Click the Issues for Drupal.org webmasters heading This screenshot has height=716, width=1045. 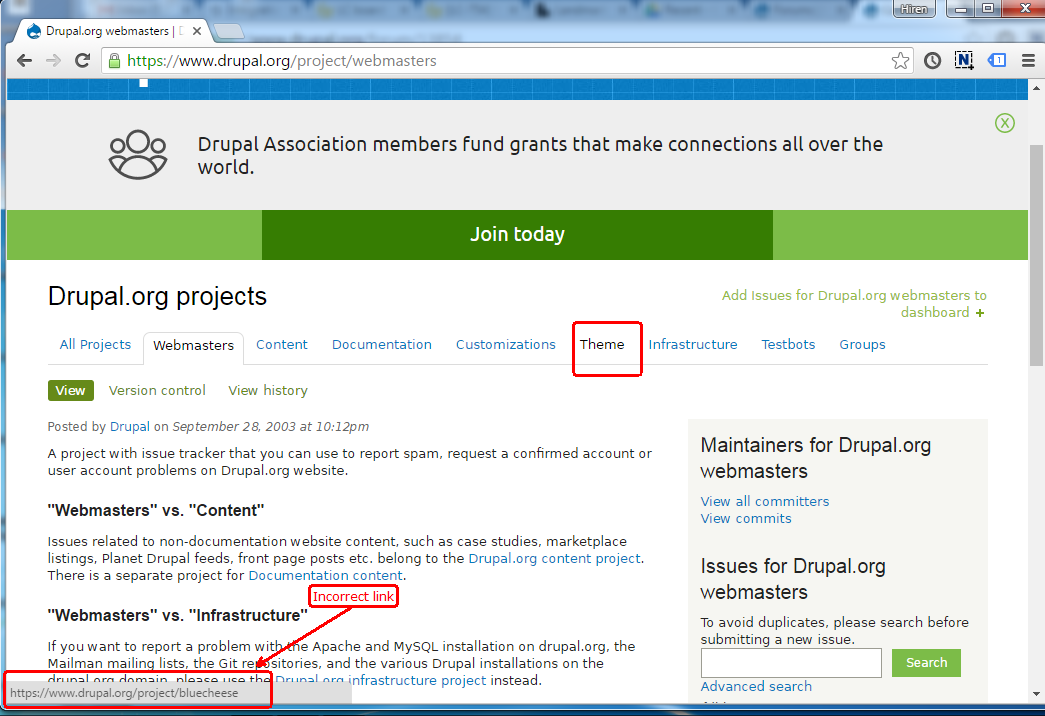tap(793, 579)
